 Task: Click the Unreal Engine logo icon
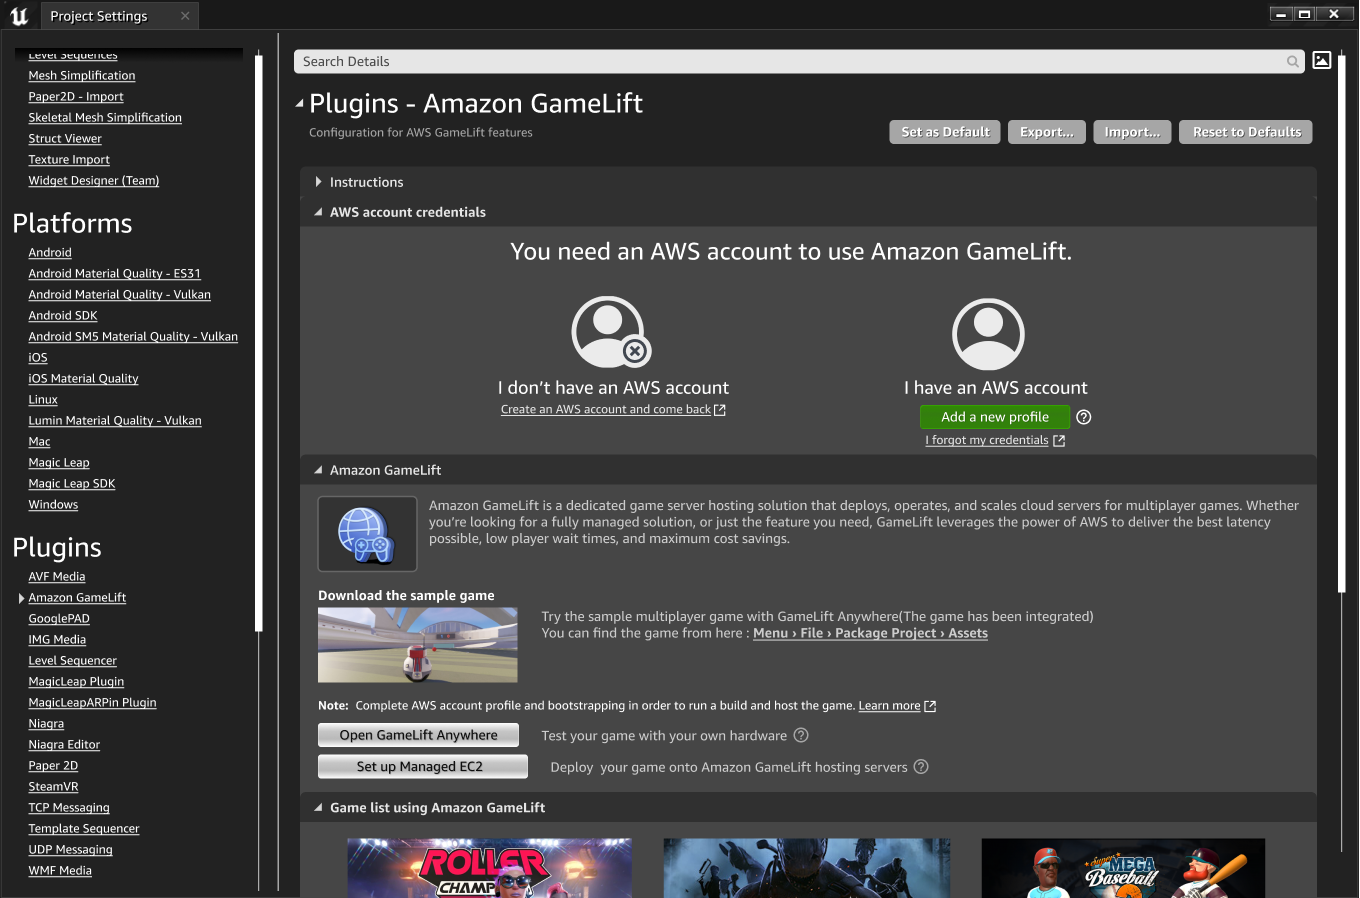19,15
